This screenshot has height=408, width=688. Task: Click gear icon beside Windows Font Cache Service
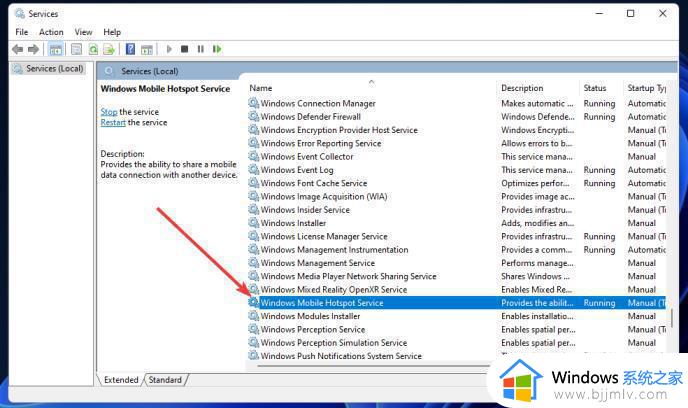tap(254, 183)
